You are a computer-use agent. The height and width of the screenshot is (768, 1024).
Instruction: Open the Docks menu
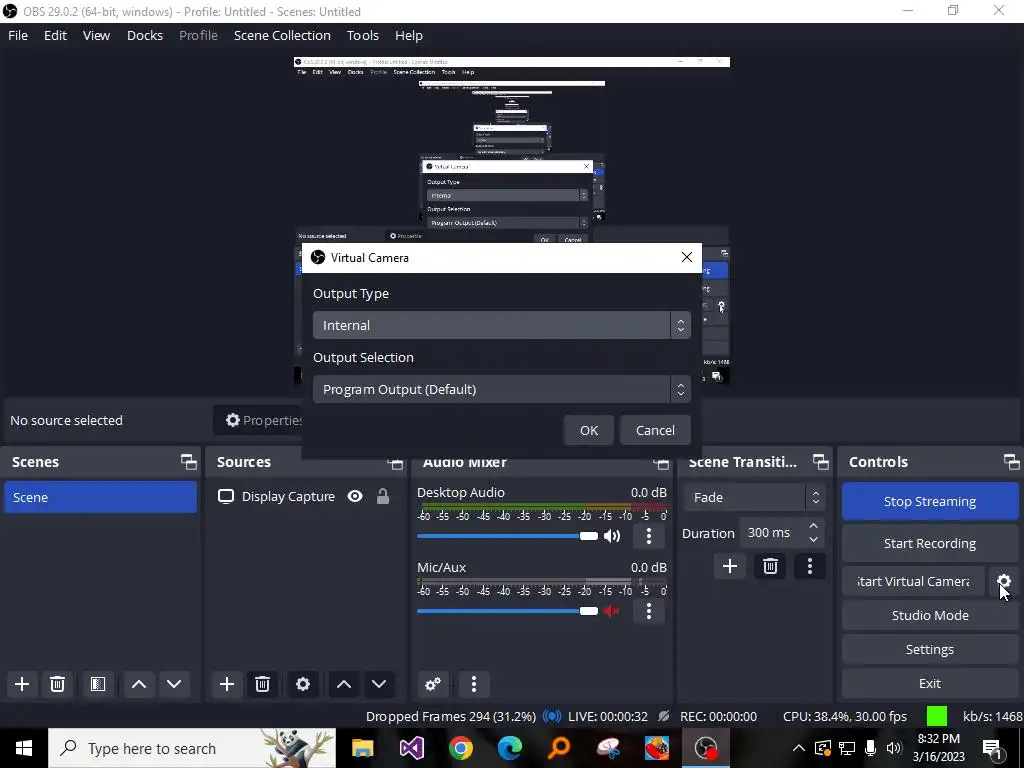145,35
